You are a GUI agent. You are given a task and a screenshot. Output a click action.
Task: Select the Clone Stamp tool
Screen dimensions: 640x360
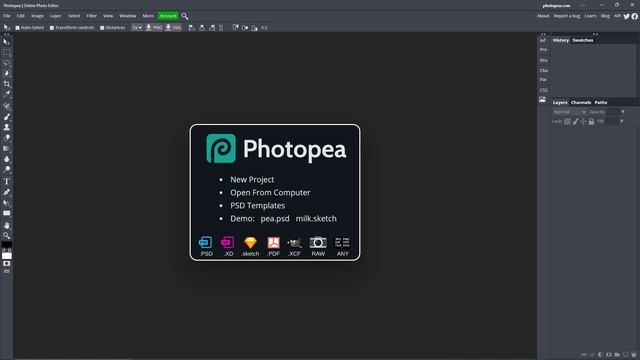point(7,127)
